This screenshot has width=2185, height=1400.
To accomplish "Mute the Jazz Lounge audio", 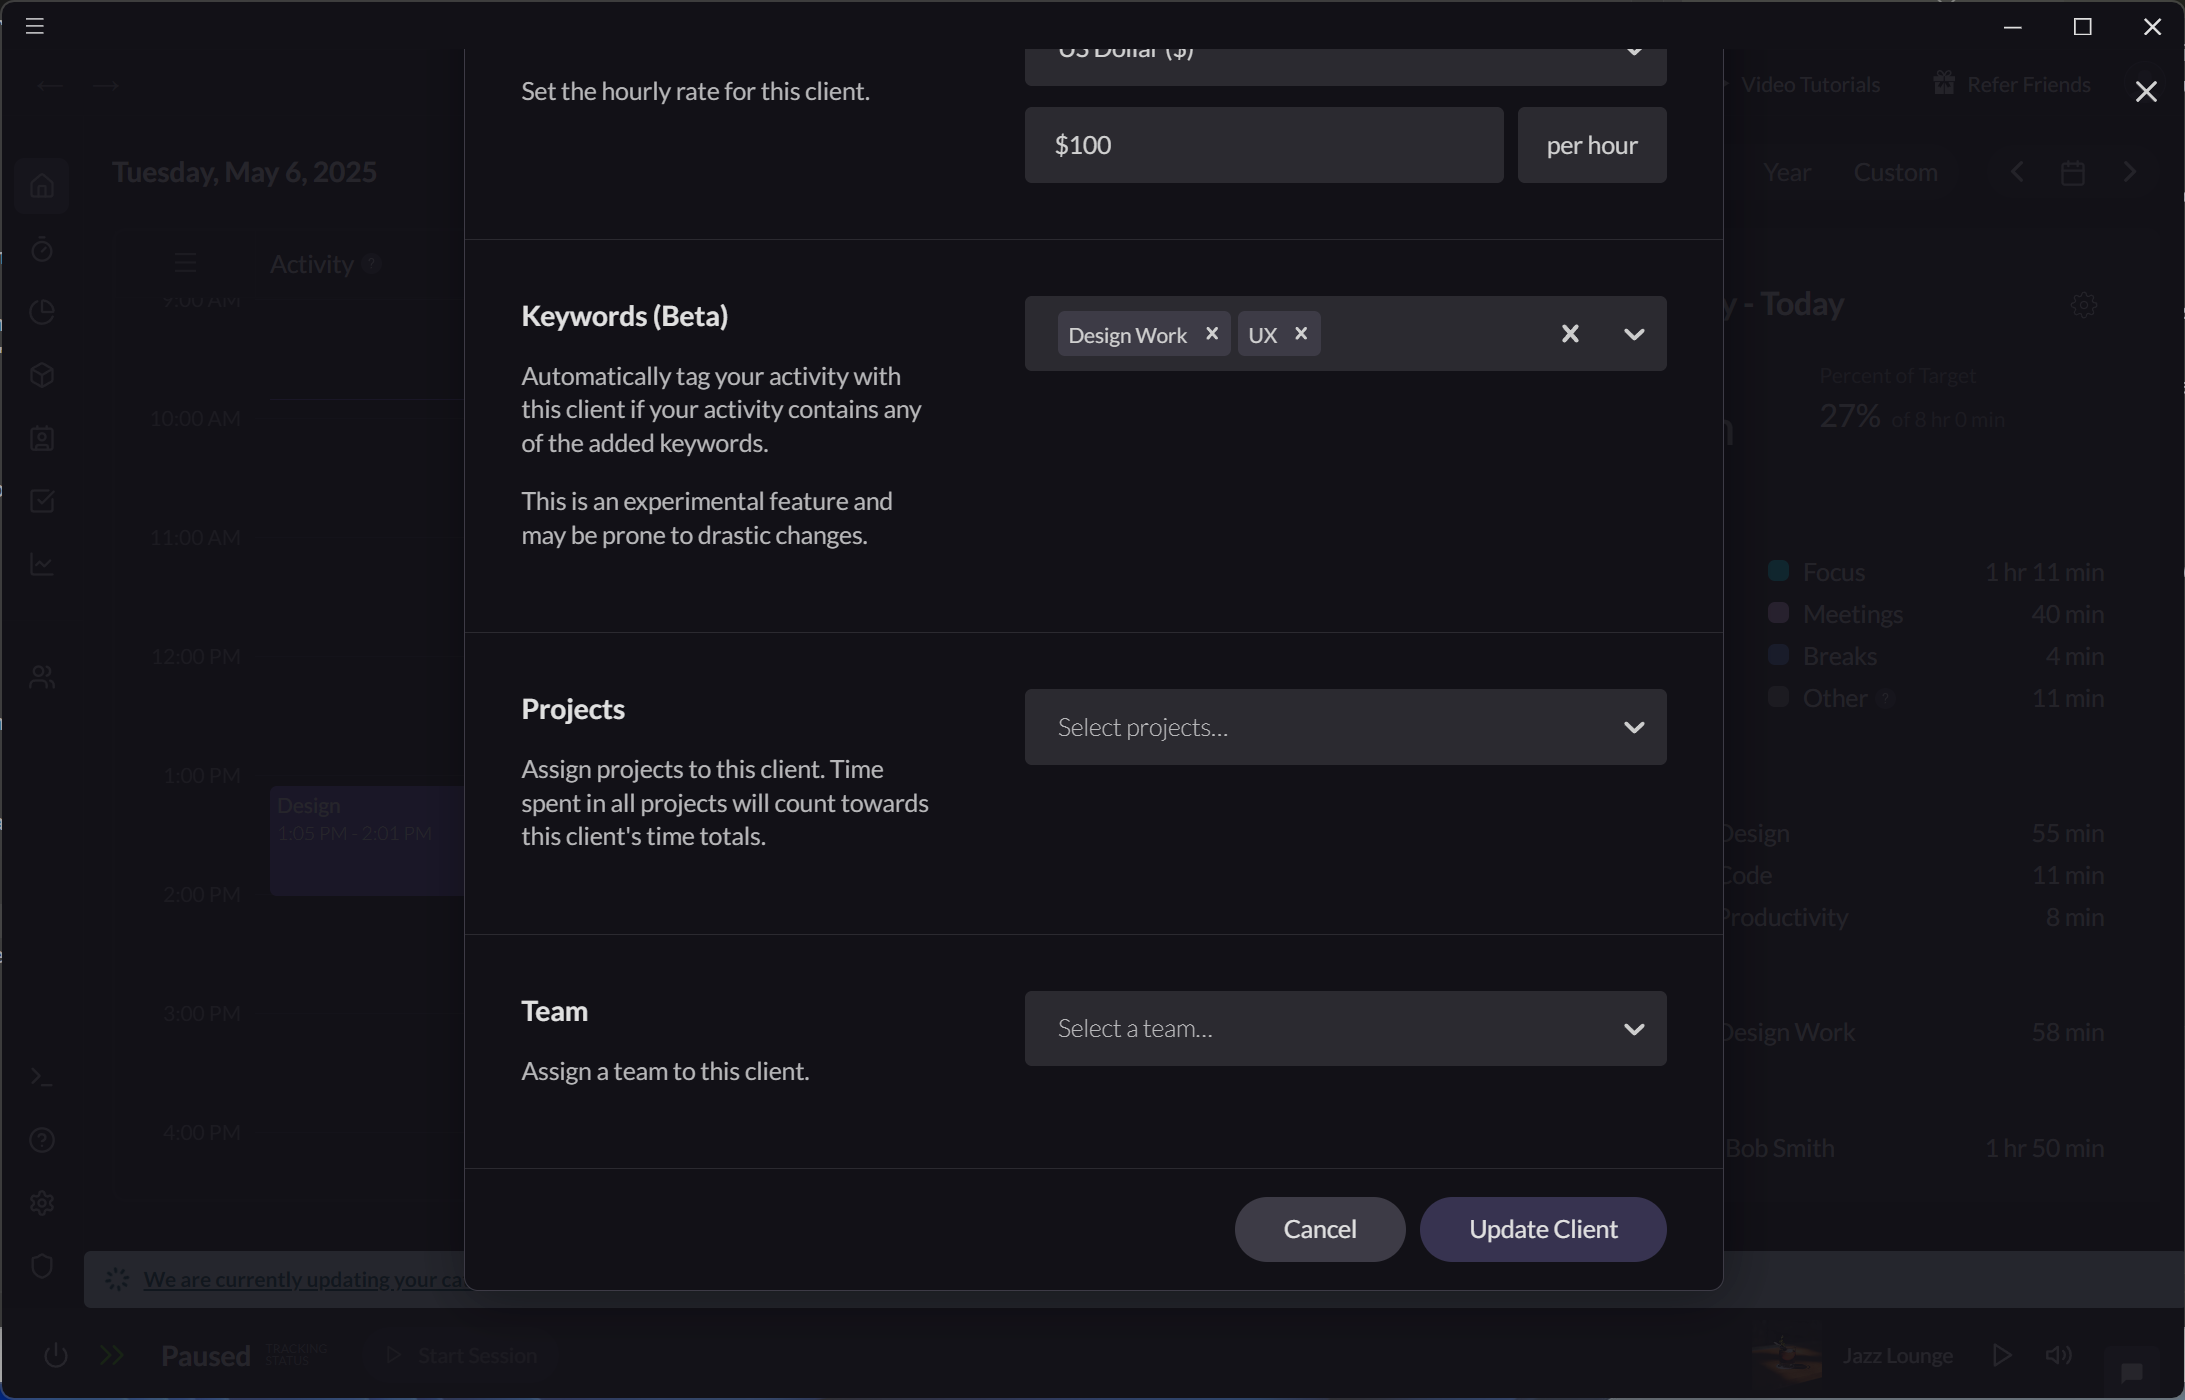I will tap(2057, 1355).
